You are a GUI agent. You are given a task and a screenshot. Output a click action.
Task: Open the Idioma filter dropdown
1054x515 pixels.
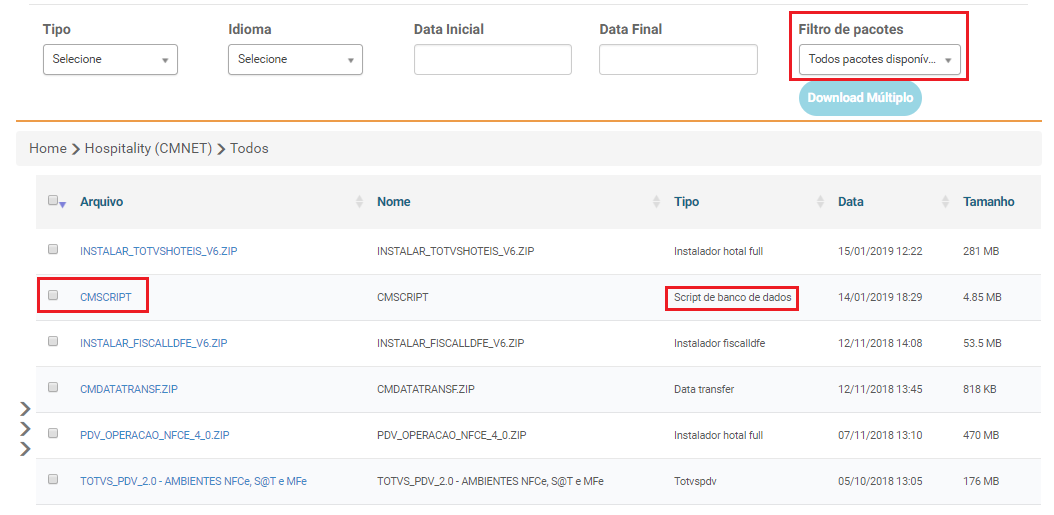click(x=296, y=59)
